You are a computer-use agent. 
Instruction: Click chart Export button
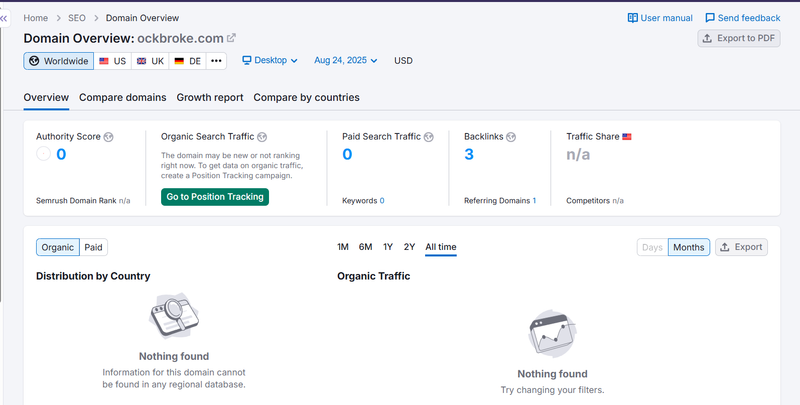click(x=741, y=247)
